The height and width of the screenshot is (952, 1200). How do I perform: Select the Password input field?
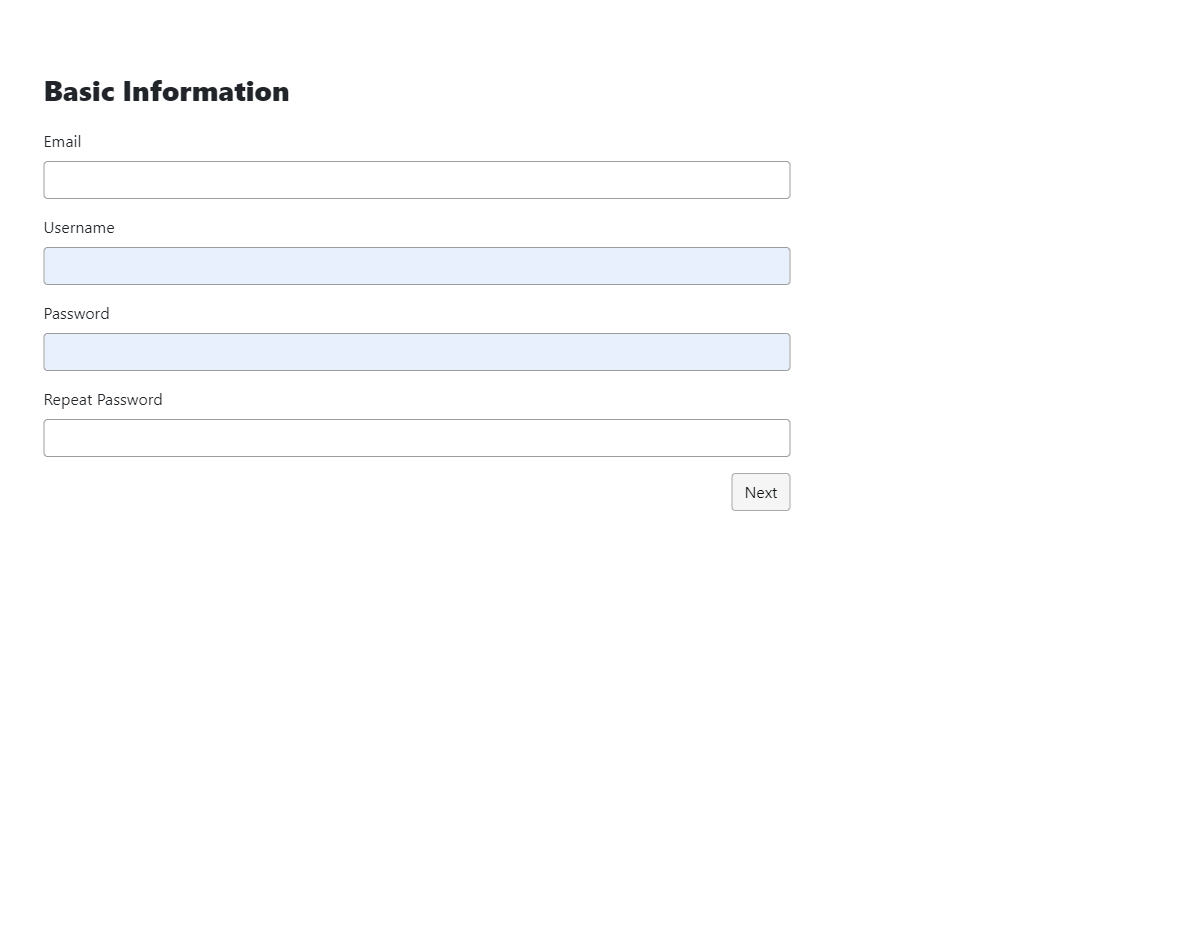click(x=416, y=352)
